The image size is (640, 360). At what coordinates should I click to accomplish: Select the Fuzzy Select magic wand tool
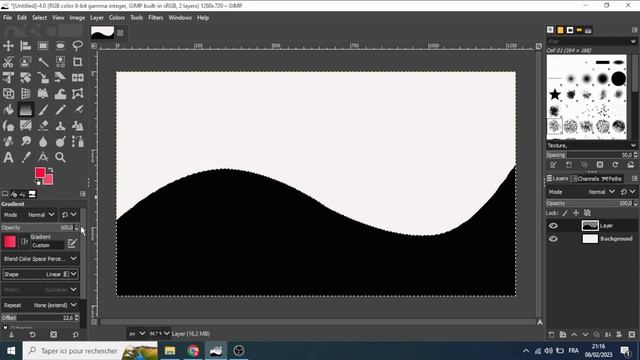point(43,62)
